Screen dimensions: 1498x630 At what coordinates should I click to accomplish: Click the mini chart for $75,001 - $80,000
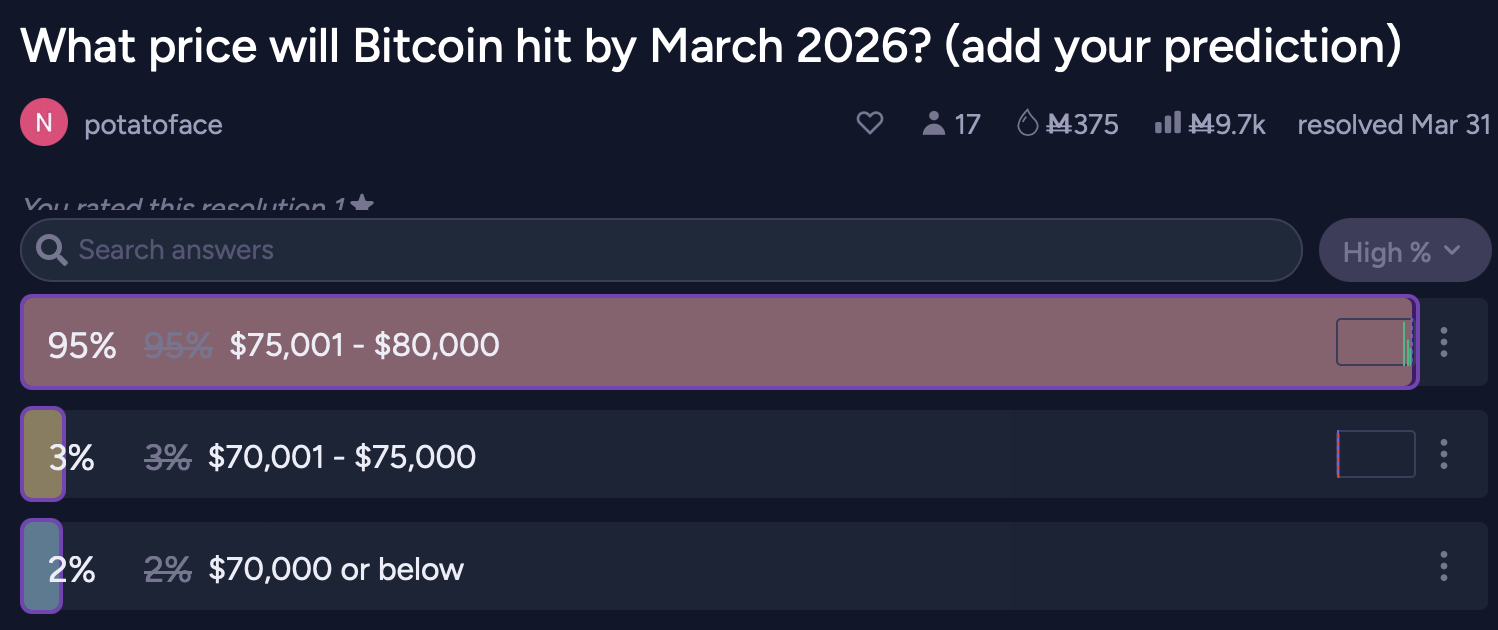tap(1375, 343)
